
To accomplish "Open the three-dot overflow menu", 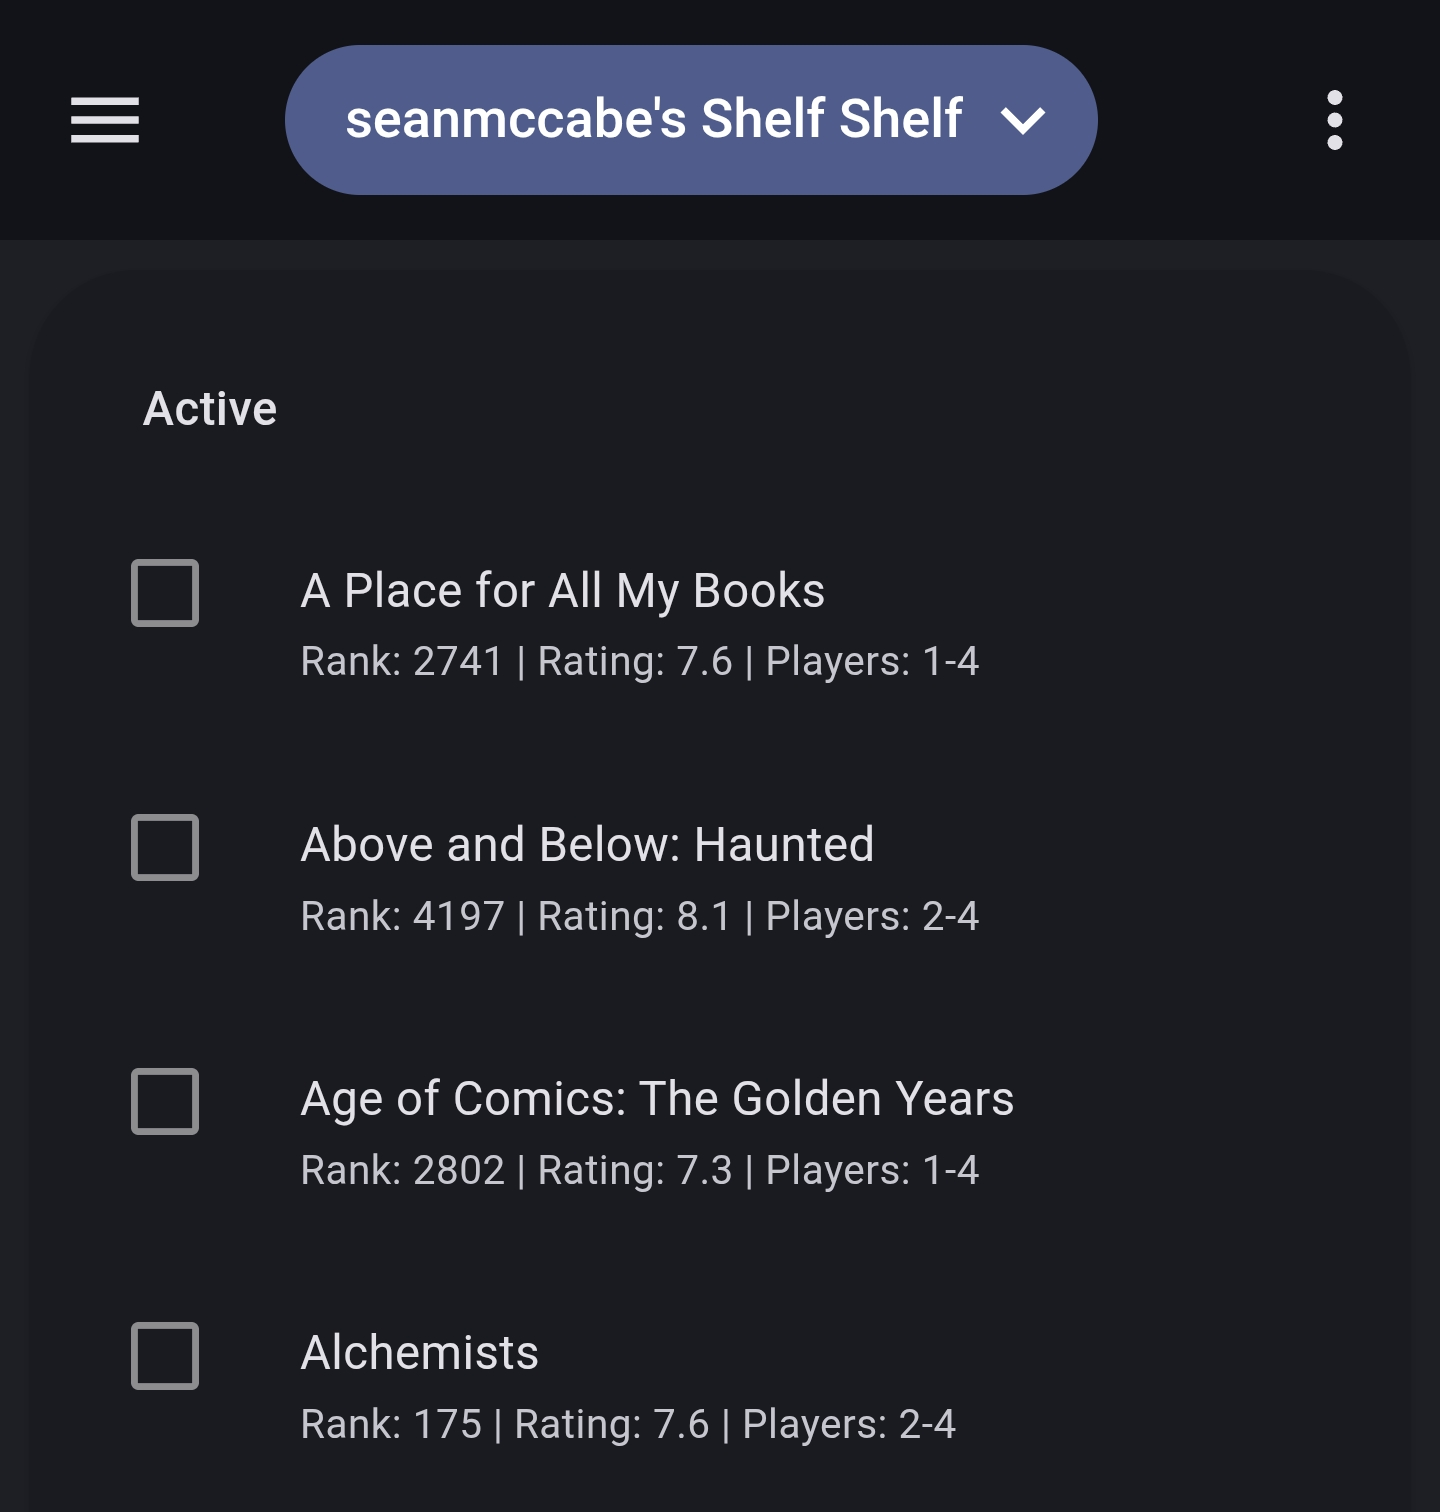I will [x=1334, y=120].
